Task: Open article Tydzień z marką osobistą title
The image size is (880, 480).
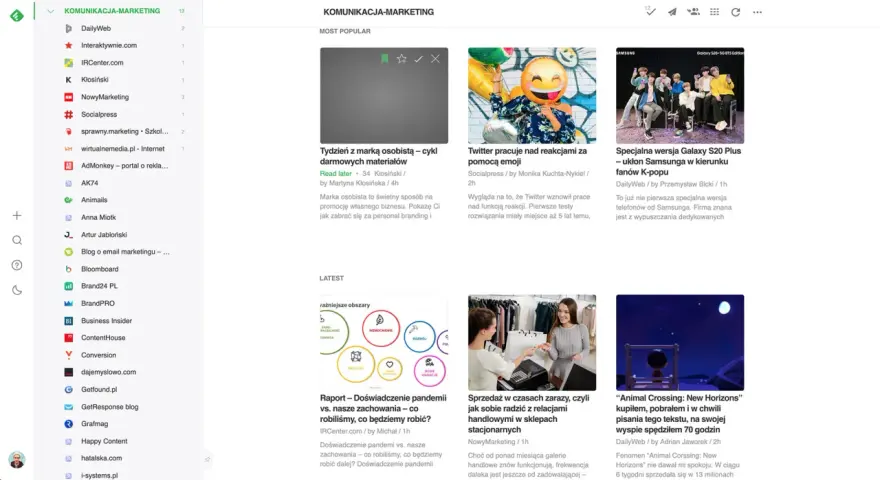Action: (x=378, y=156)
